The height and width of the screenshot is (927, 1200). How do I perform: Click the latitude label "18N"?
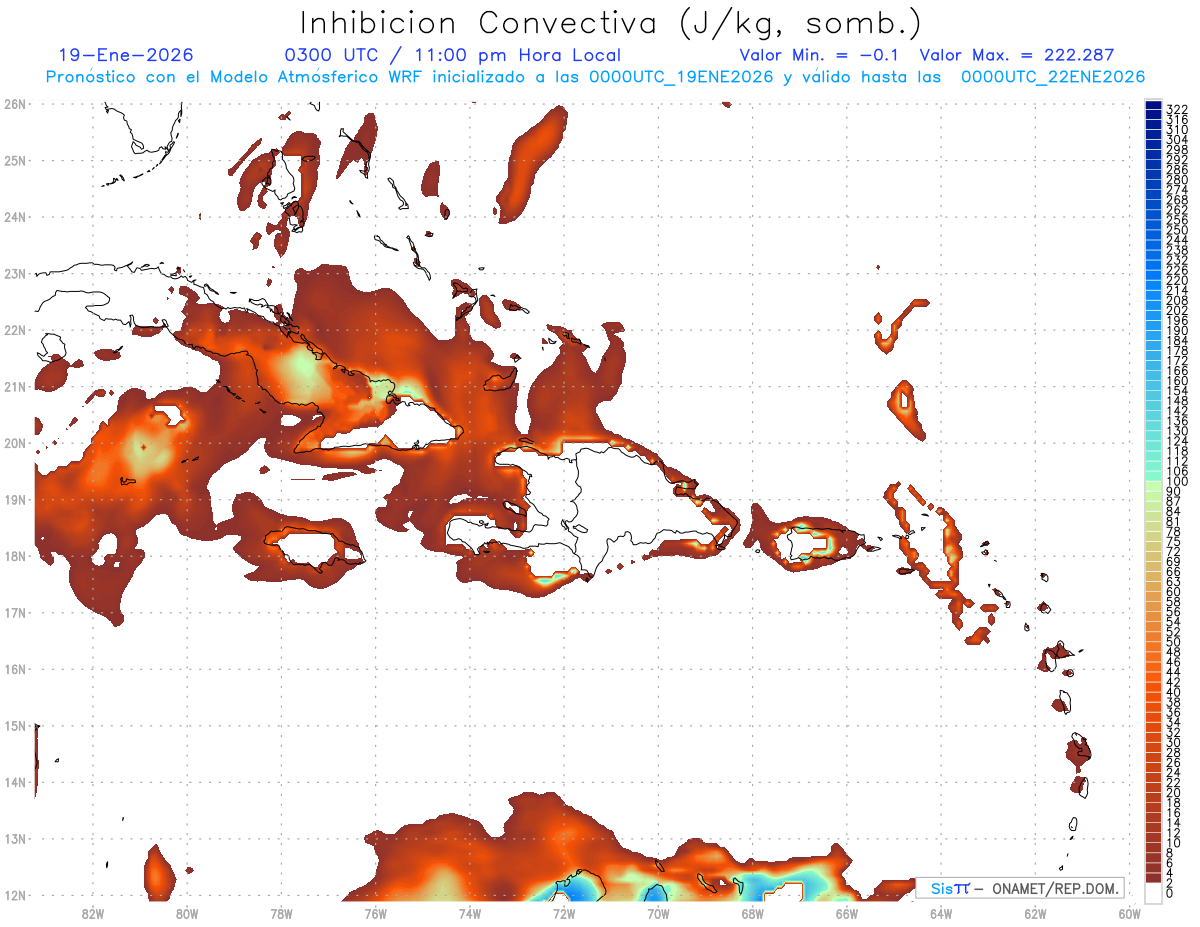[14, 556]
